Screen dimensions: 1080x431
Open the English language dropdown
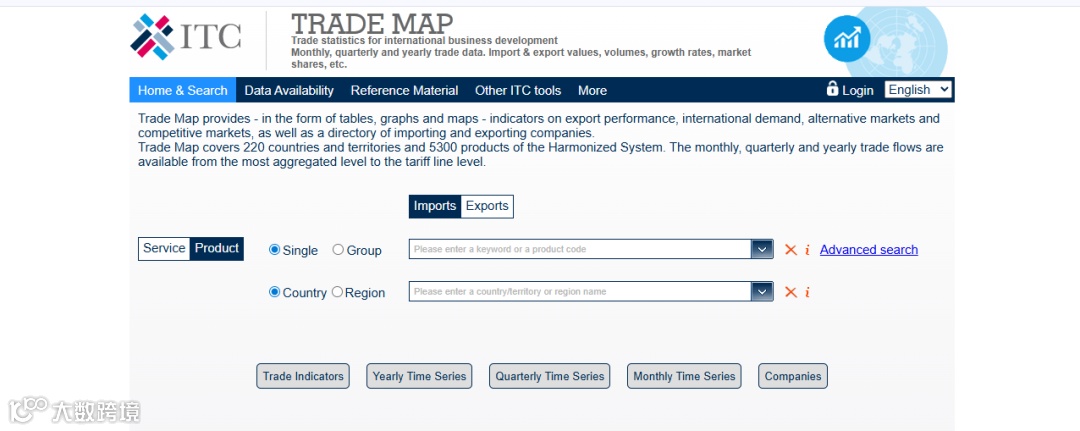point(919,90)
